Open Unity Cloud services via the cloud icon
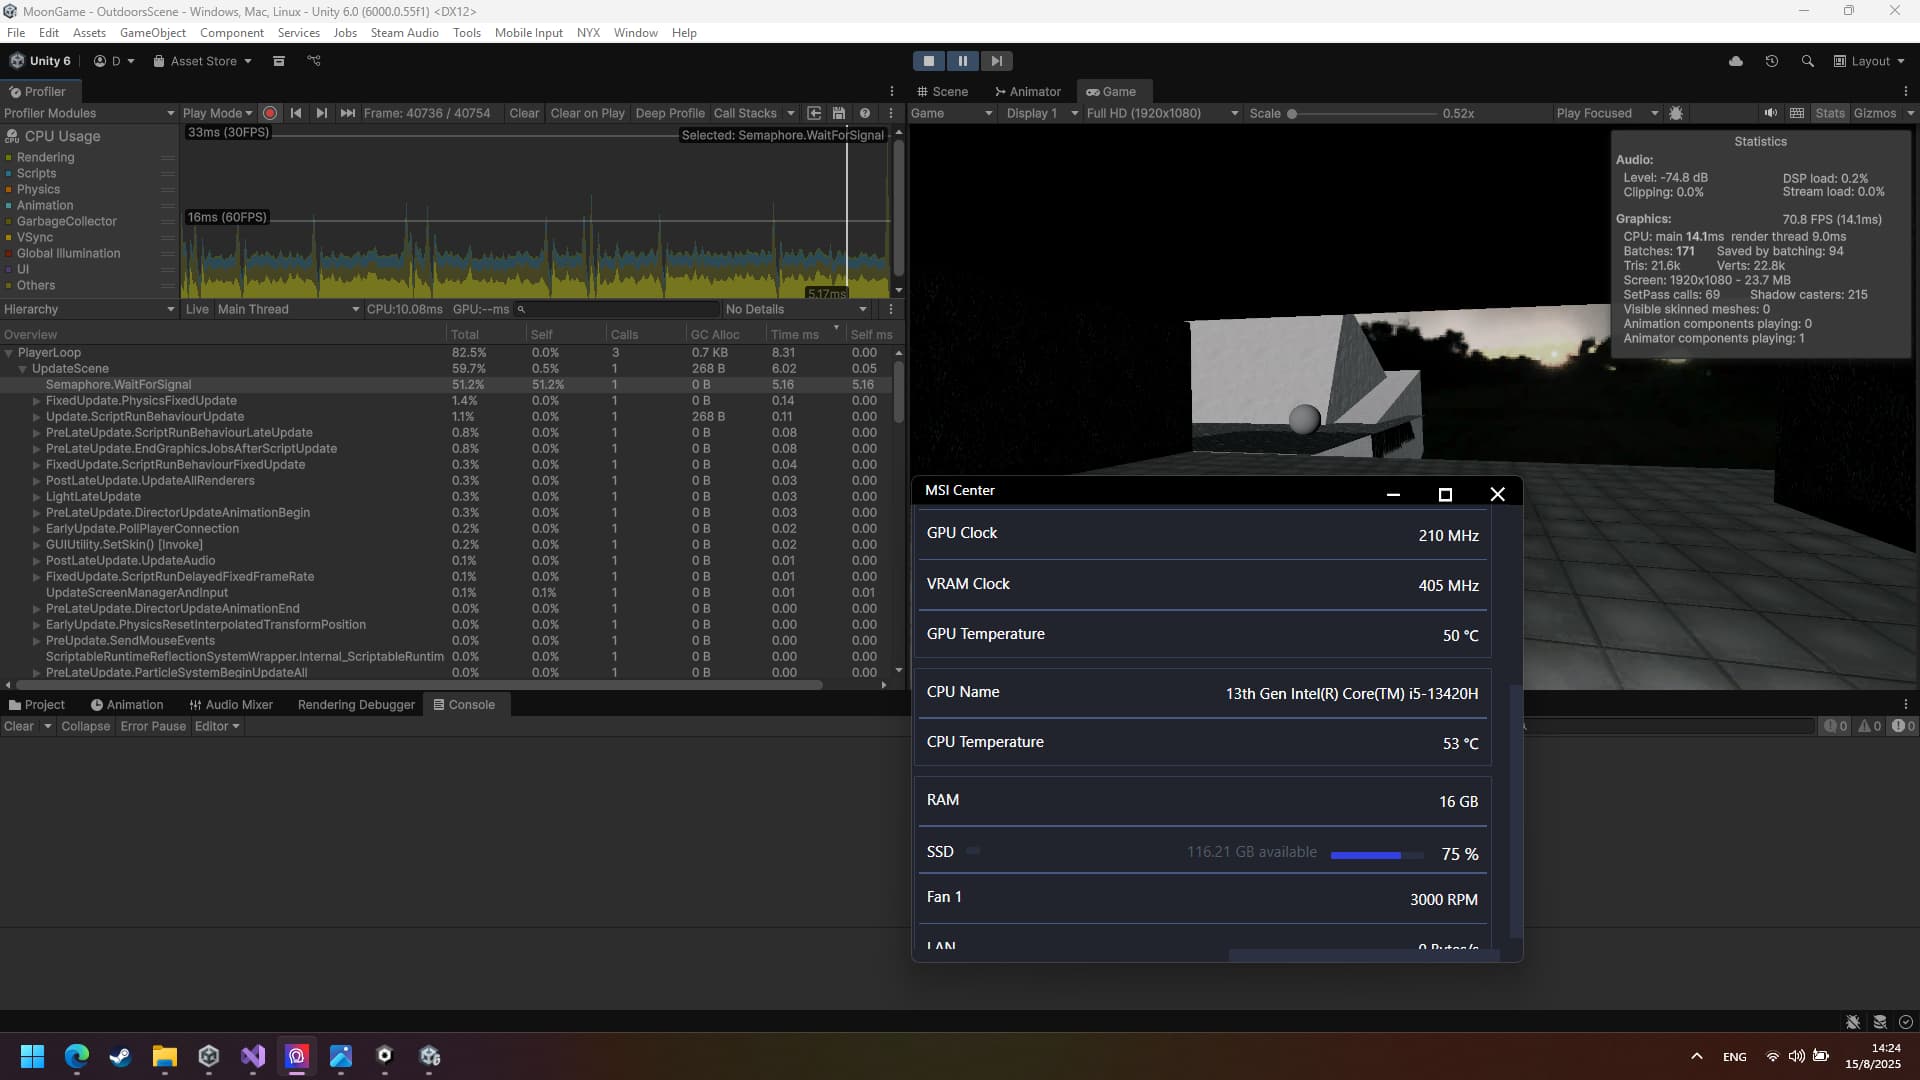This screenshot has height=1080, width=1920. [x=1737, y=60]
